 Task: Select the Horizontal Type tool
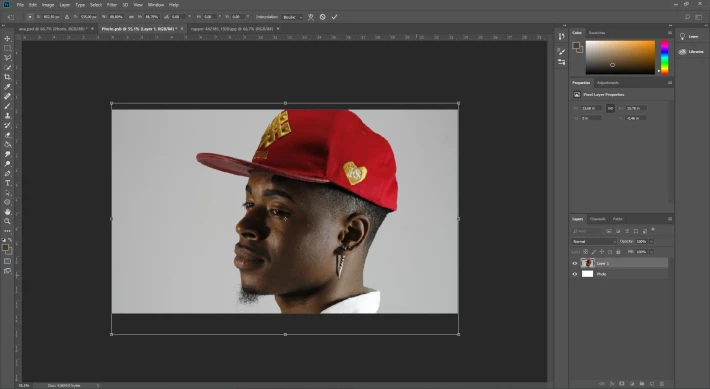7,183
